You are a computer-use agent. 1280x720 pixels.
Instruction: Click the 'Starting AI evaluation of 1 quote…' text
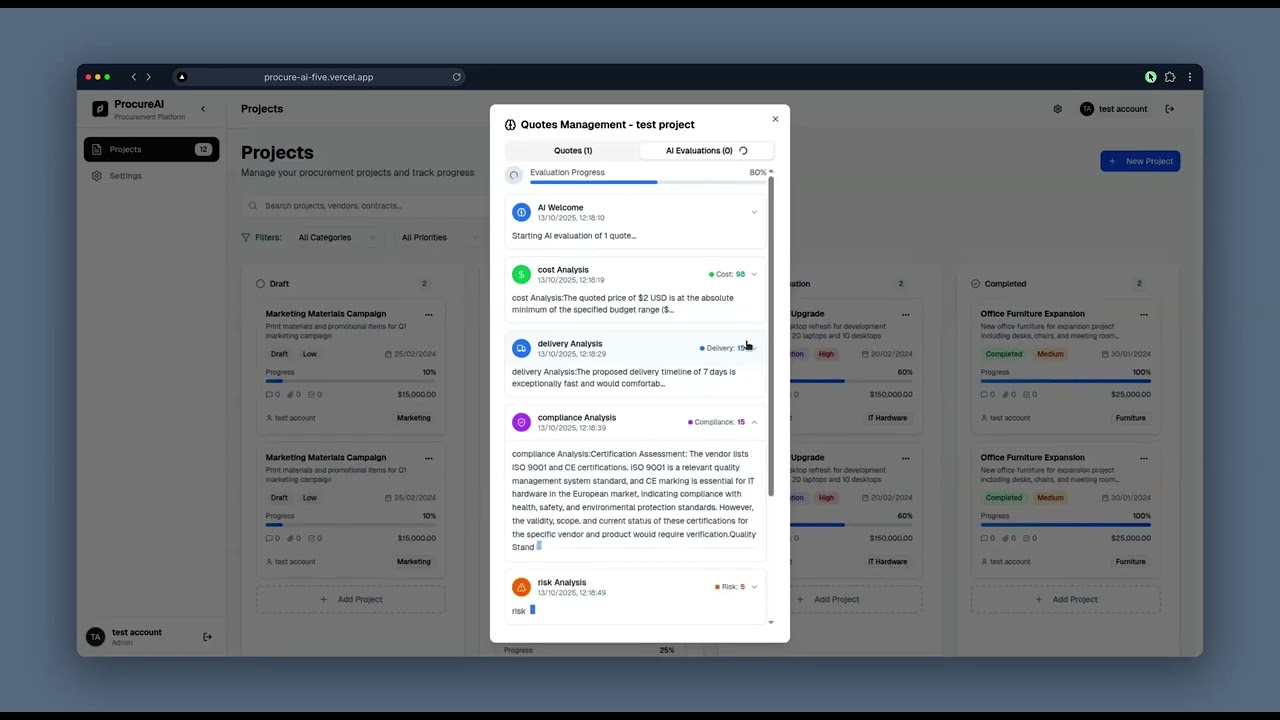[574, 236]
